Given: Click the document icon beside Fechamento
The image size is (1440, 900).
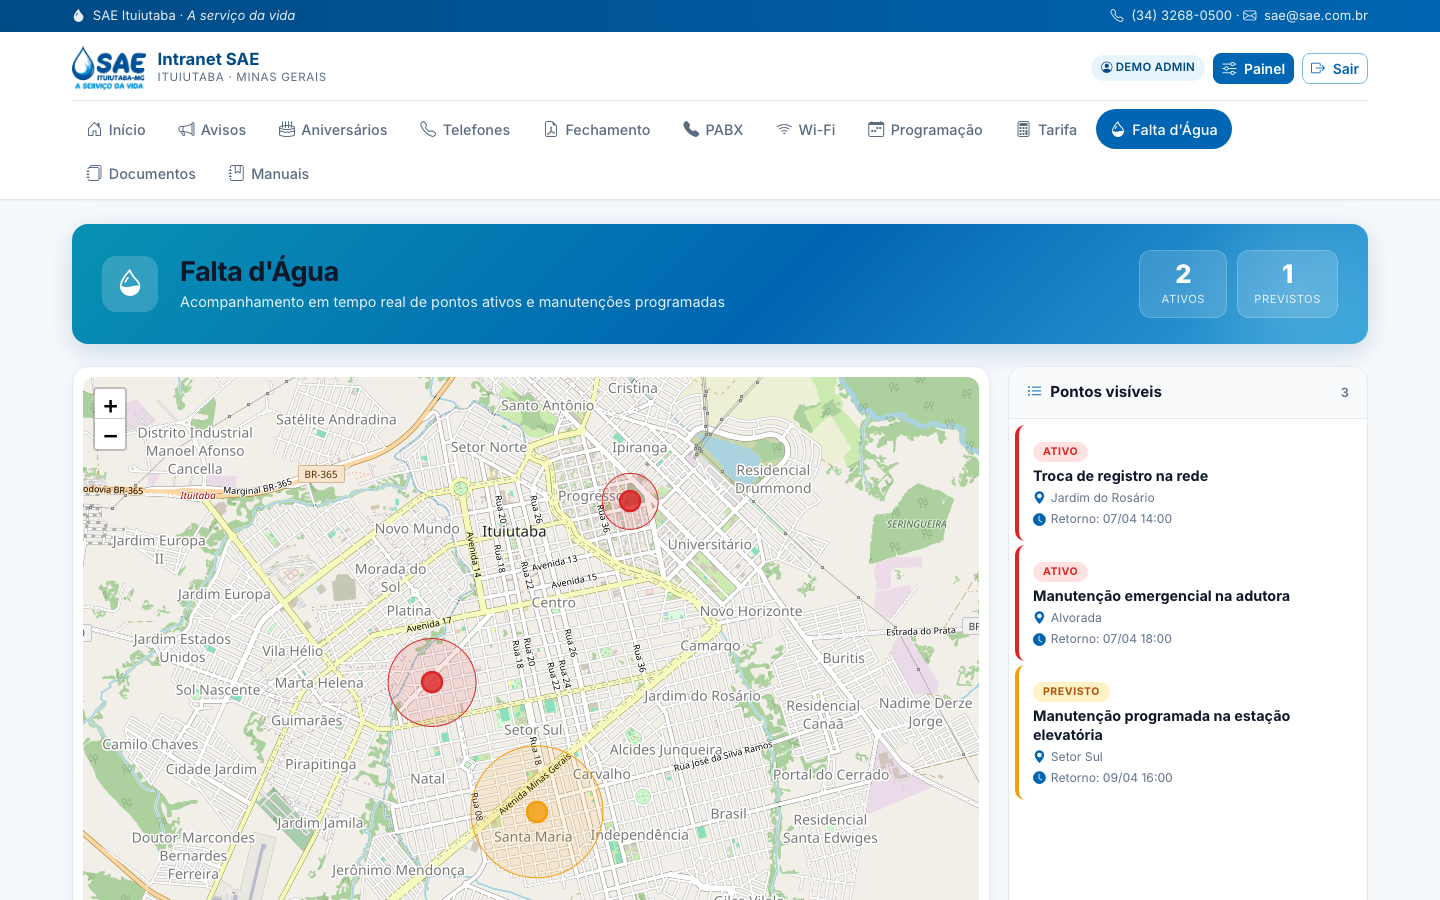Looking at the screenshot, I should pyautogui.click(x=551, y=129).
